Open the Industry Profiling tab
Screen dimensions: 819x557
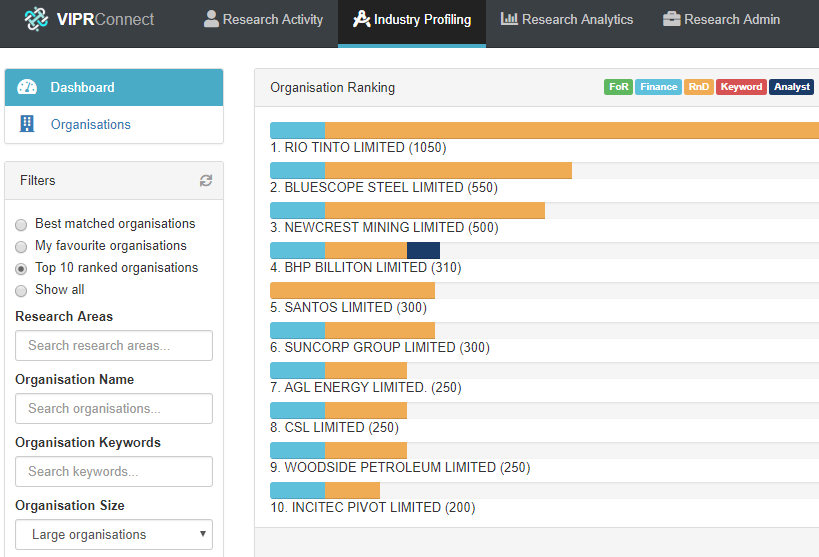412,24
